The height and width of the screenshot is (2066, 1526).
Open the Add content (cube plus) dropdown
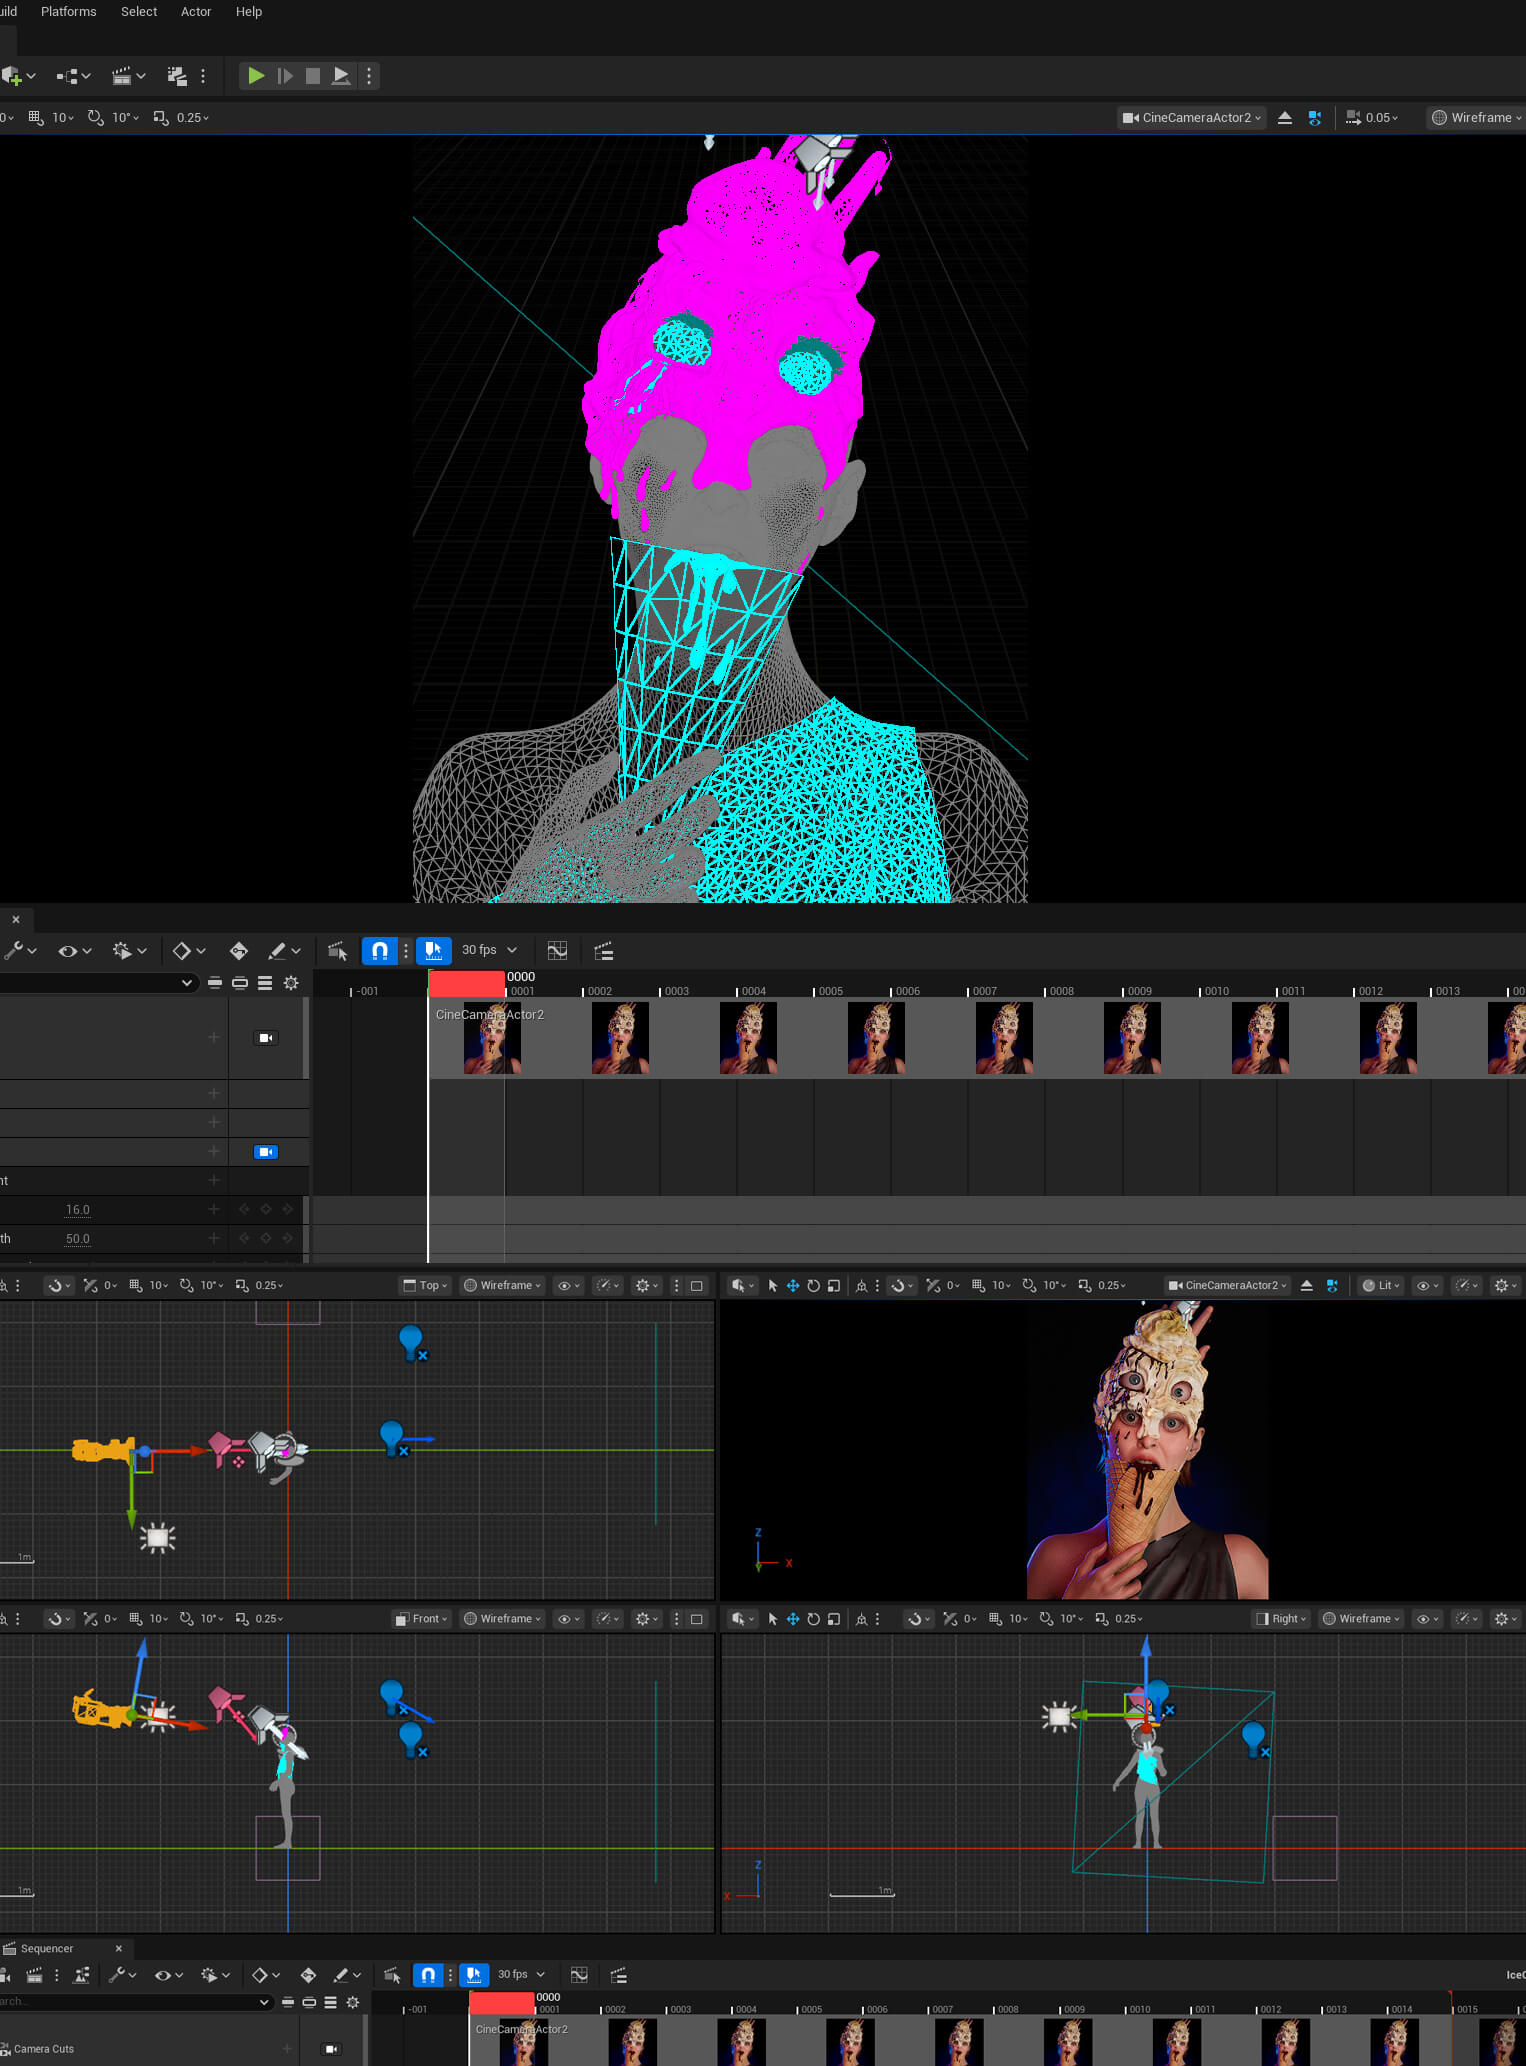click(x=19, y=76)
